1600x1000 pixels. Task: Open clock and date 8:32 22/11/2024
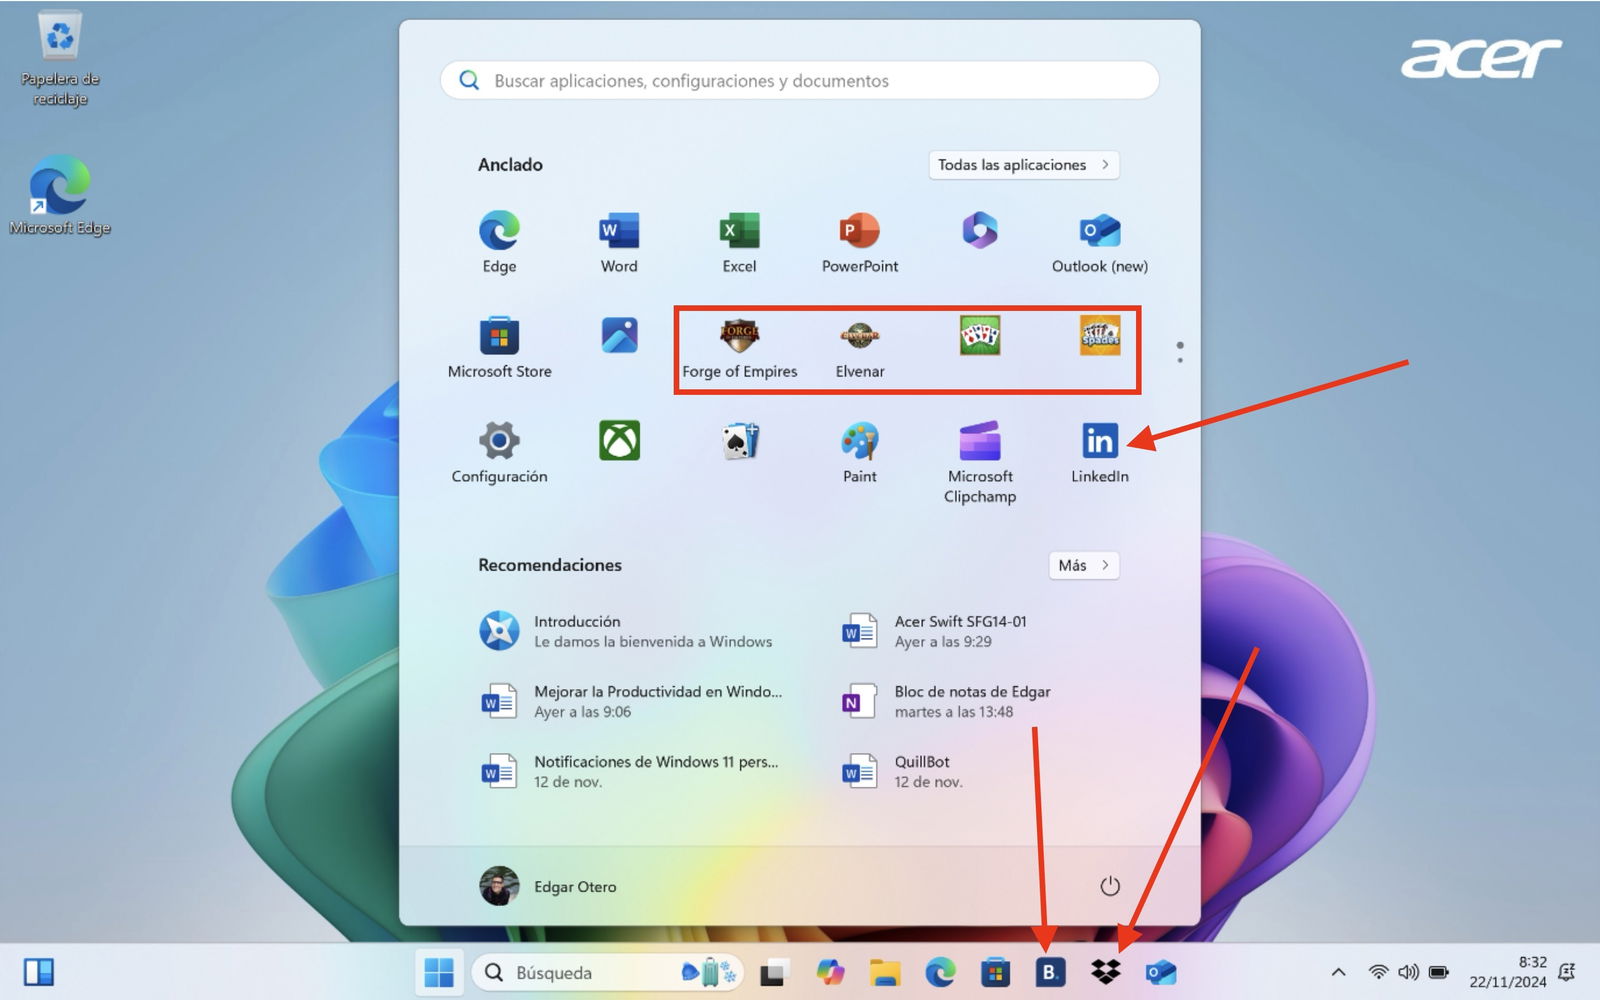click(x=1508, y=972)
